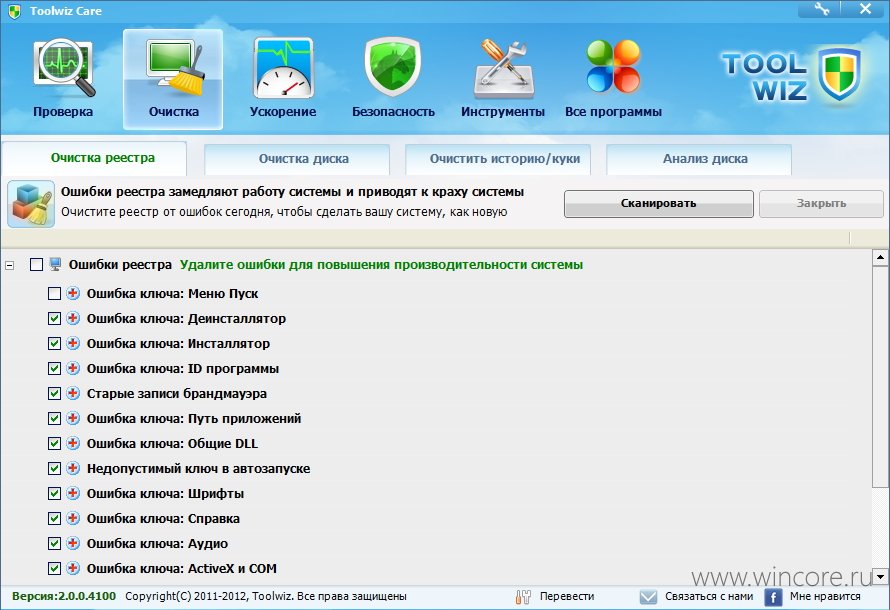Click red cross icon of Старые записи брандмауэра
This screenshot has width=890, height=610.
[x=73, y=393]
